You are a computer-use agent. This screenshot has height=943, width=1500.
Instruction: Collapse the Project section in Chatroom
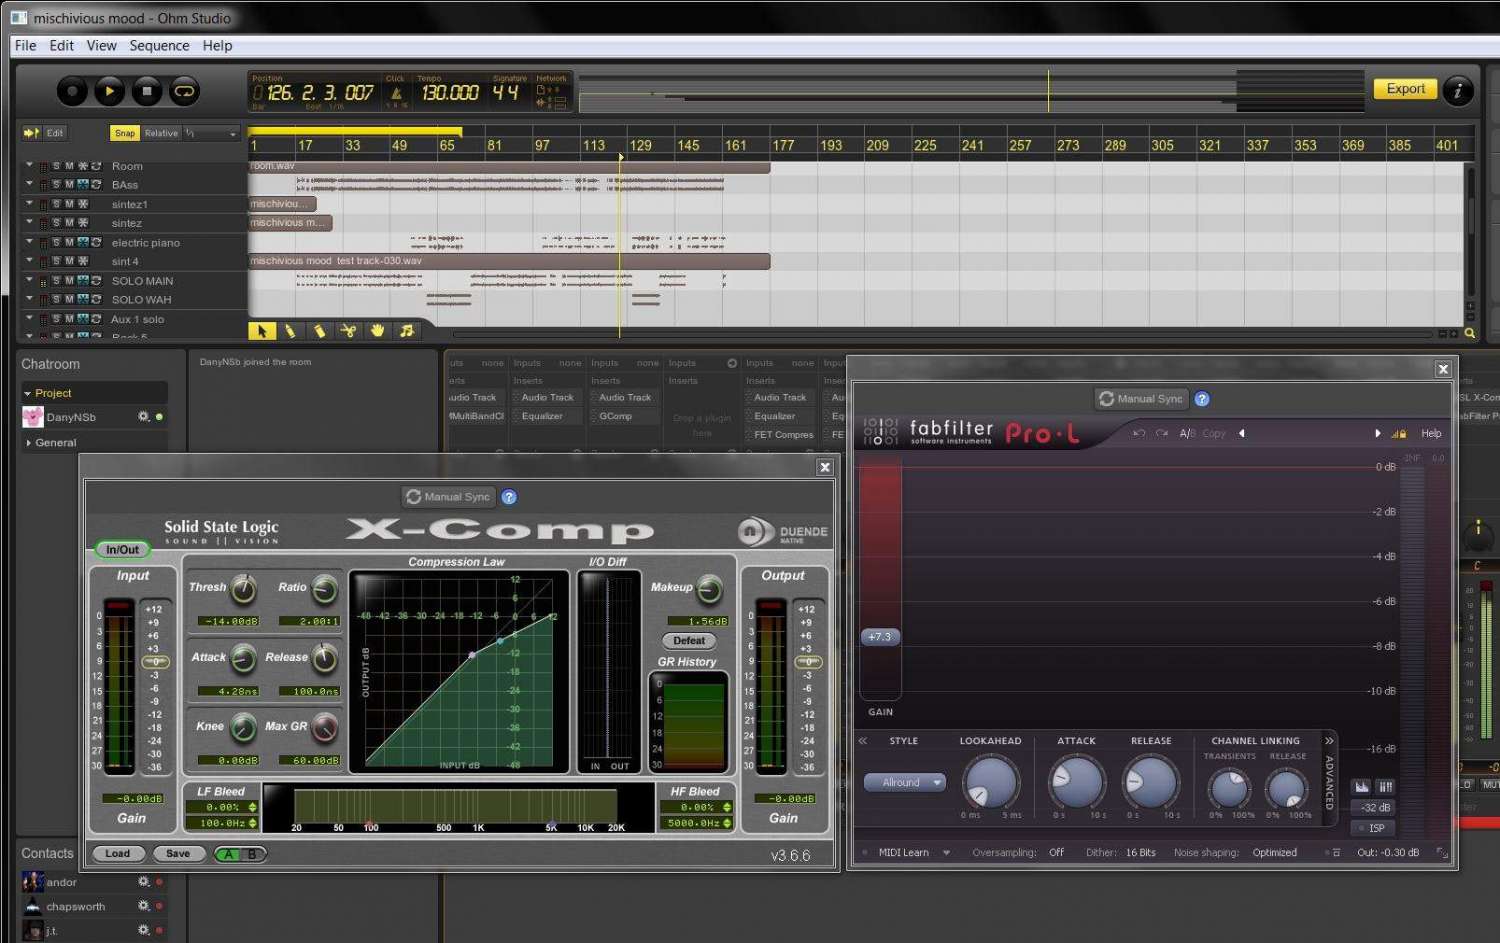(x=28, y=394)
